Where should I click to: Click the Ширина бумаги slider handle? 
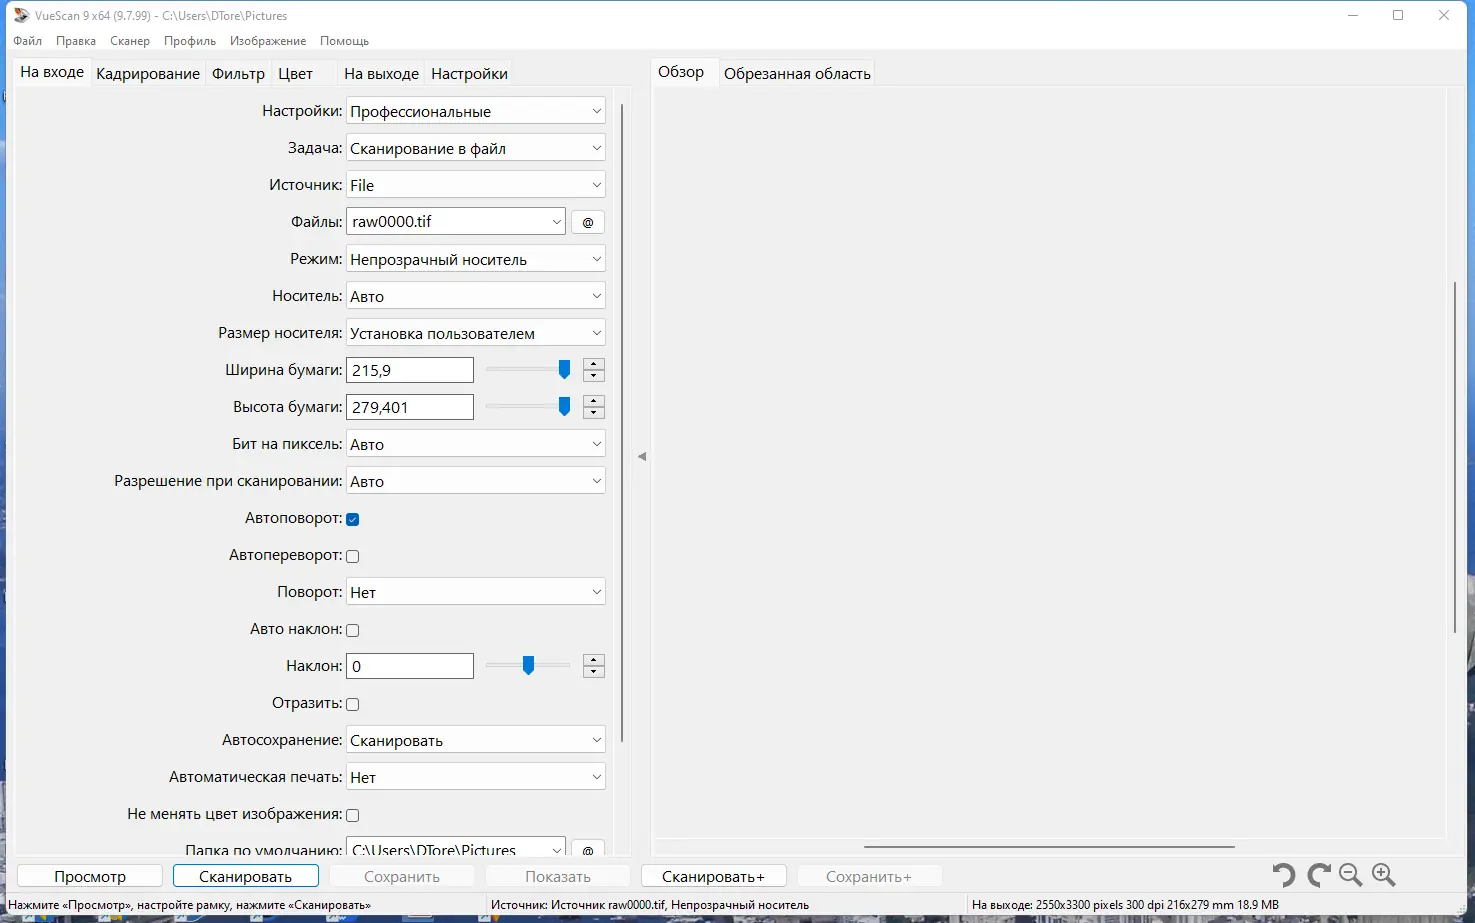coord(564,370)
